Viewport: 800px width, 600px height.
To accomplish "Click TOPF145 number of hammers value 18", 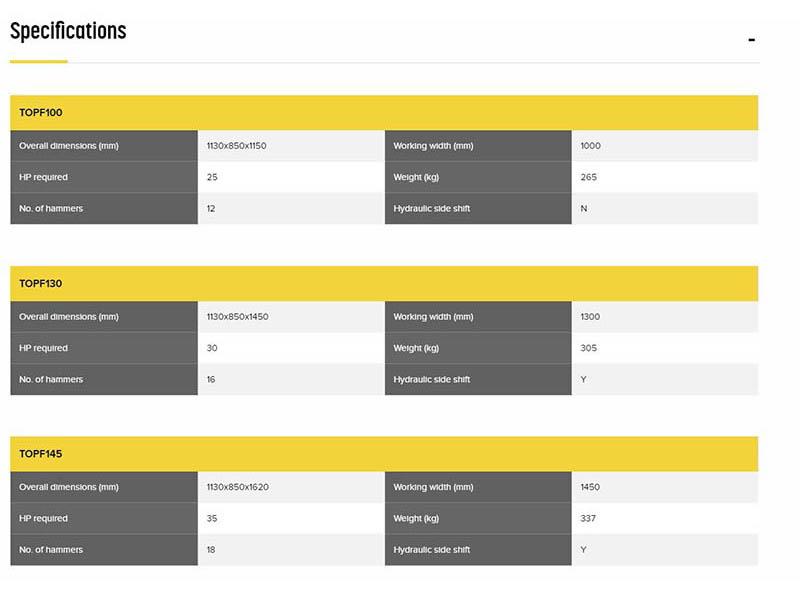I will (x=211, y=550).
